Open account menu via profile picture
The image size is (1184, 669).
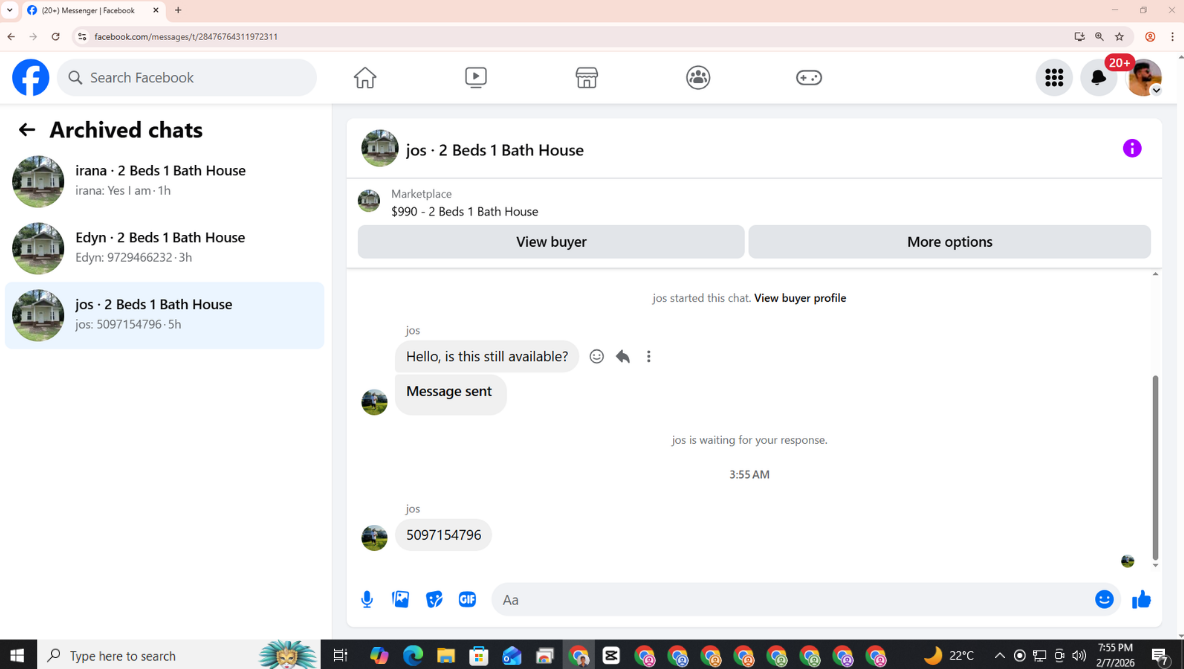point(1144,78)
